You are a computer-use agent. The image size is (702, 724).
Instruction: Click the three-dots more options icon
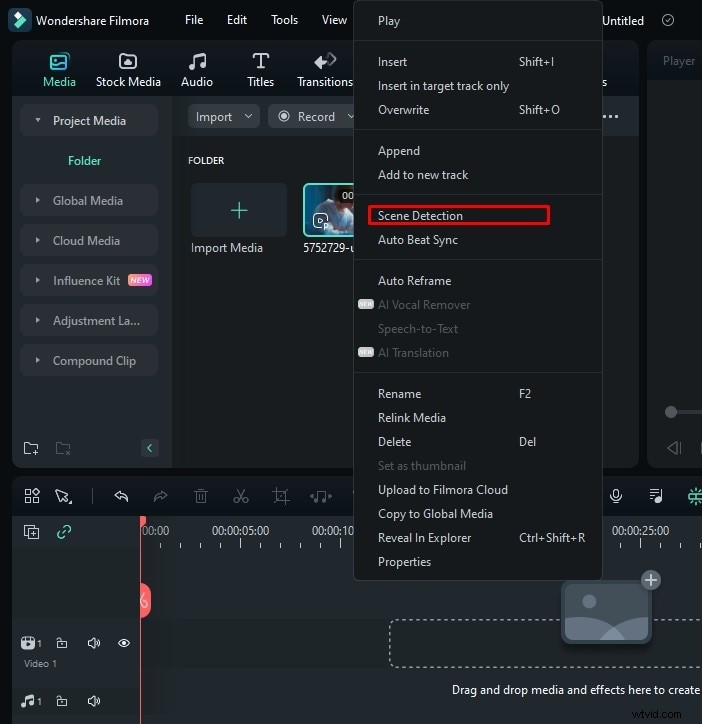611,116
